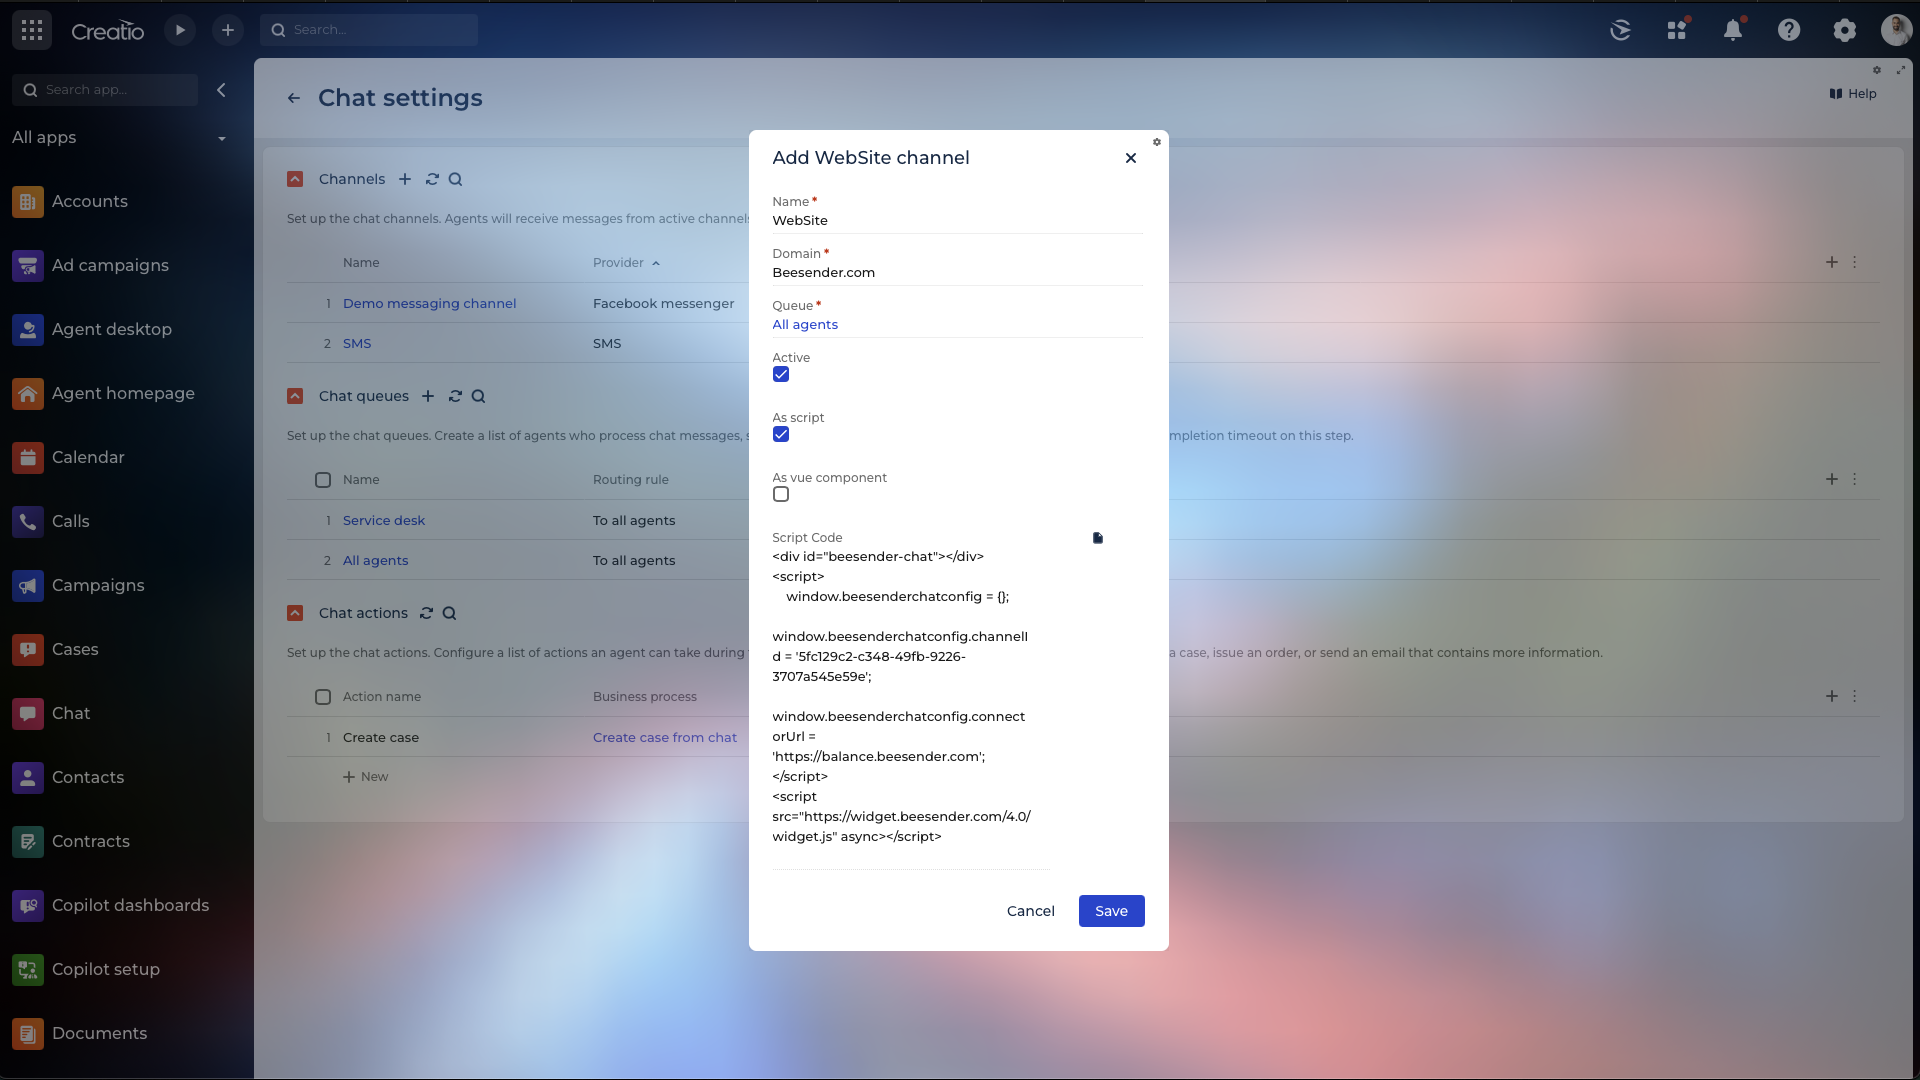Open the Calendar section

(88, 458)
